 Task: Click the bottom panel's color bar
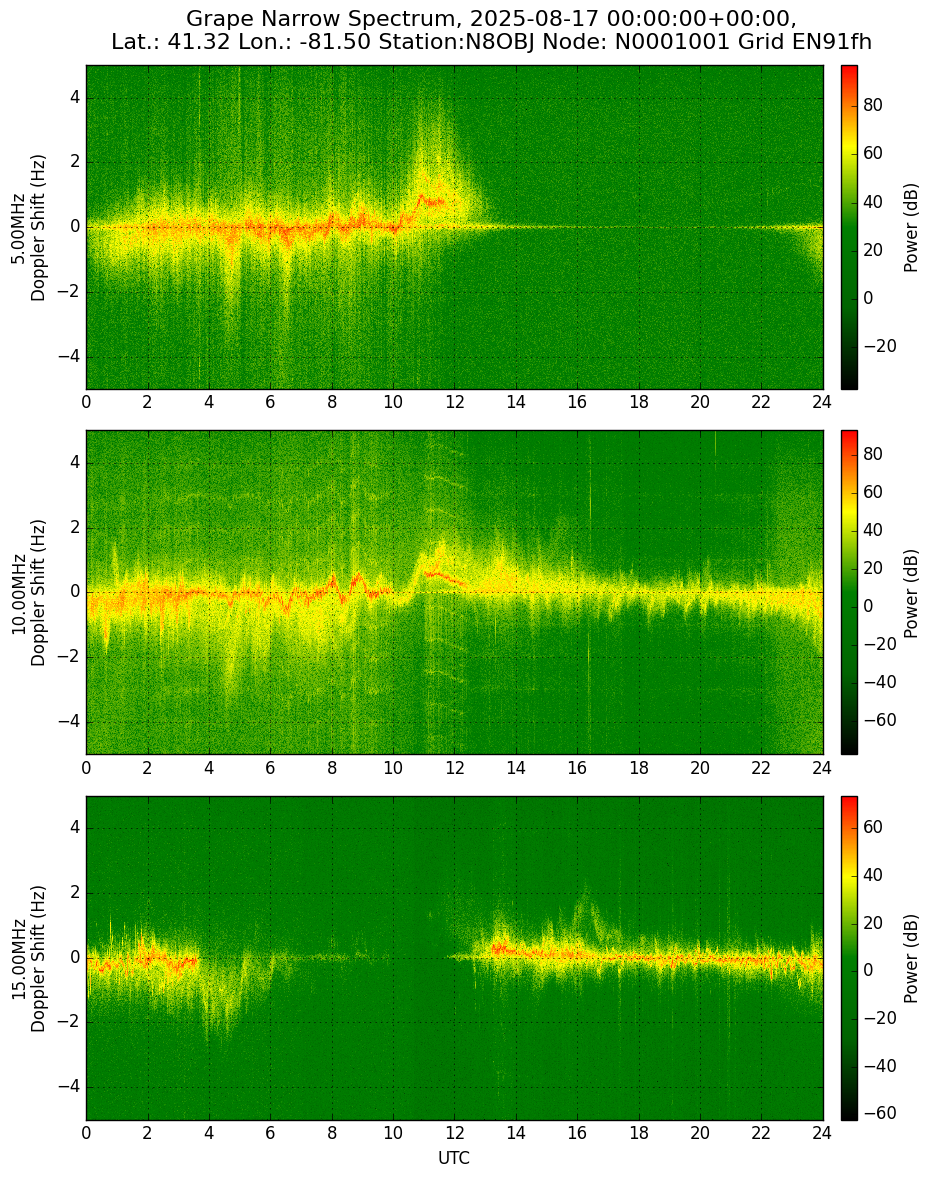tap(849, 958)
